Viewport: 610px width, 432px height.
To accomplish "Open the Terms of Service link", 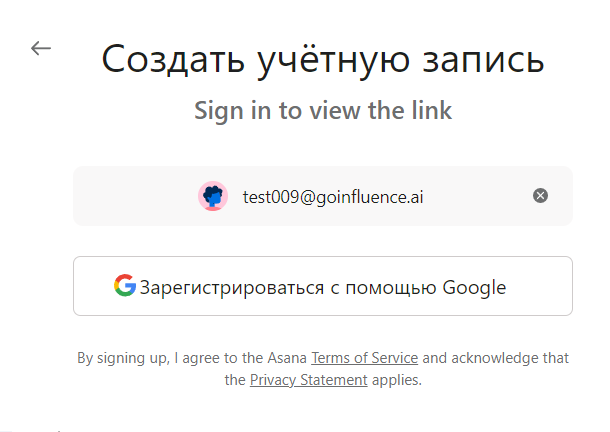I will [364, 358].
